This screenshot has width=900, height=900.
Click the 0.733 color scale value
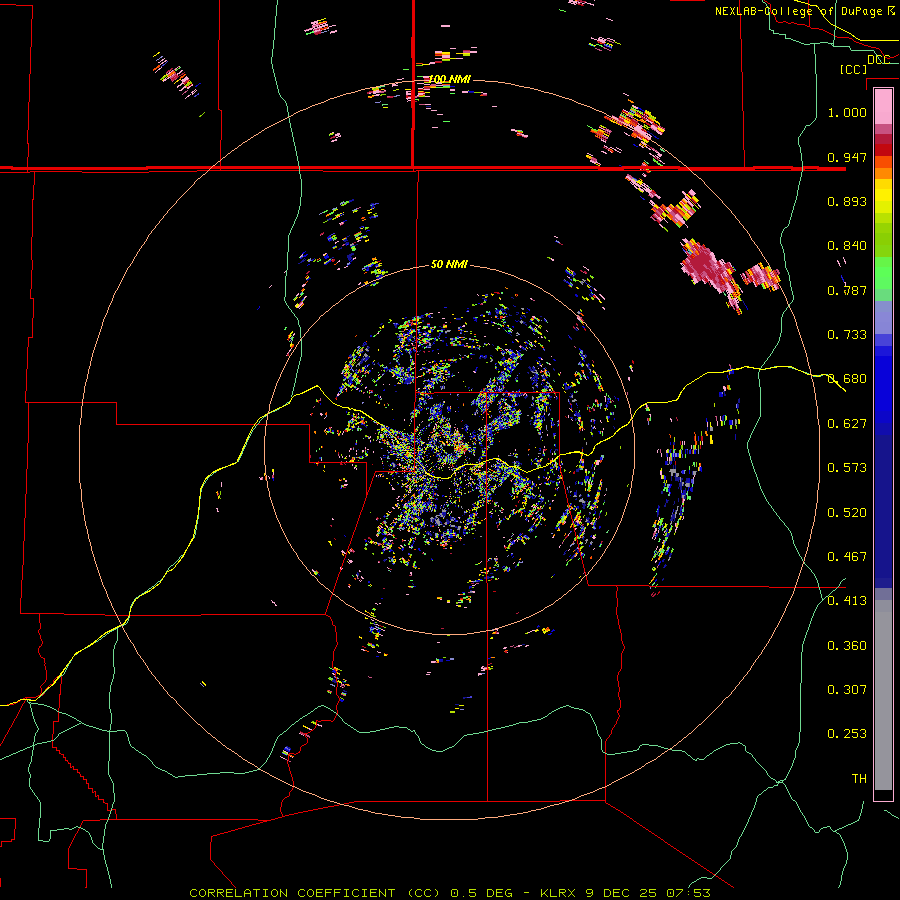pos(847,335)
